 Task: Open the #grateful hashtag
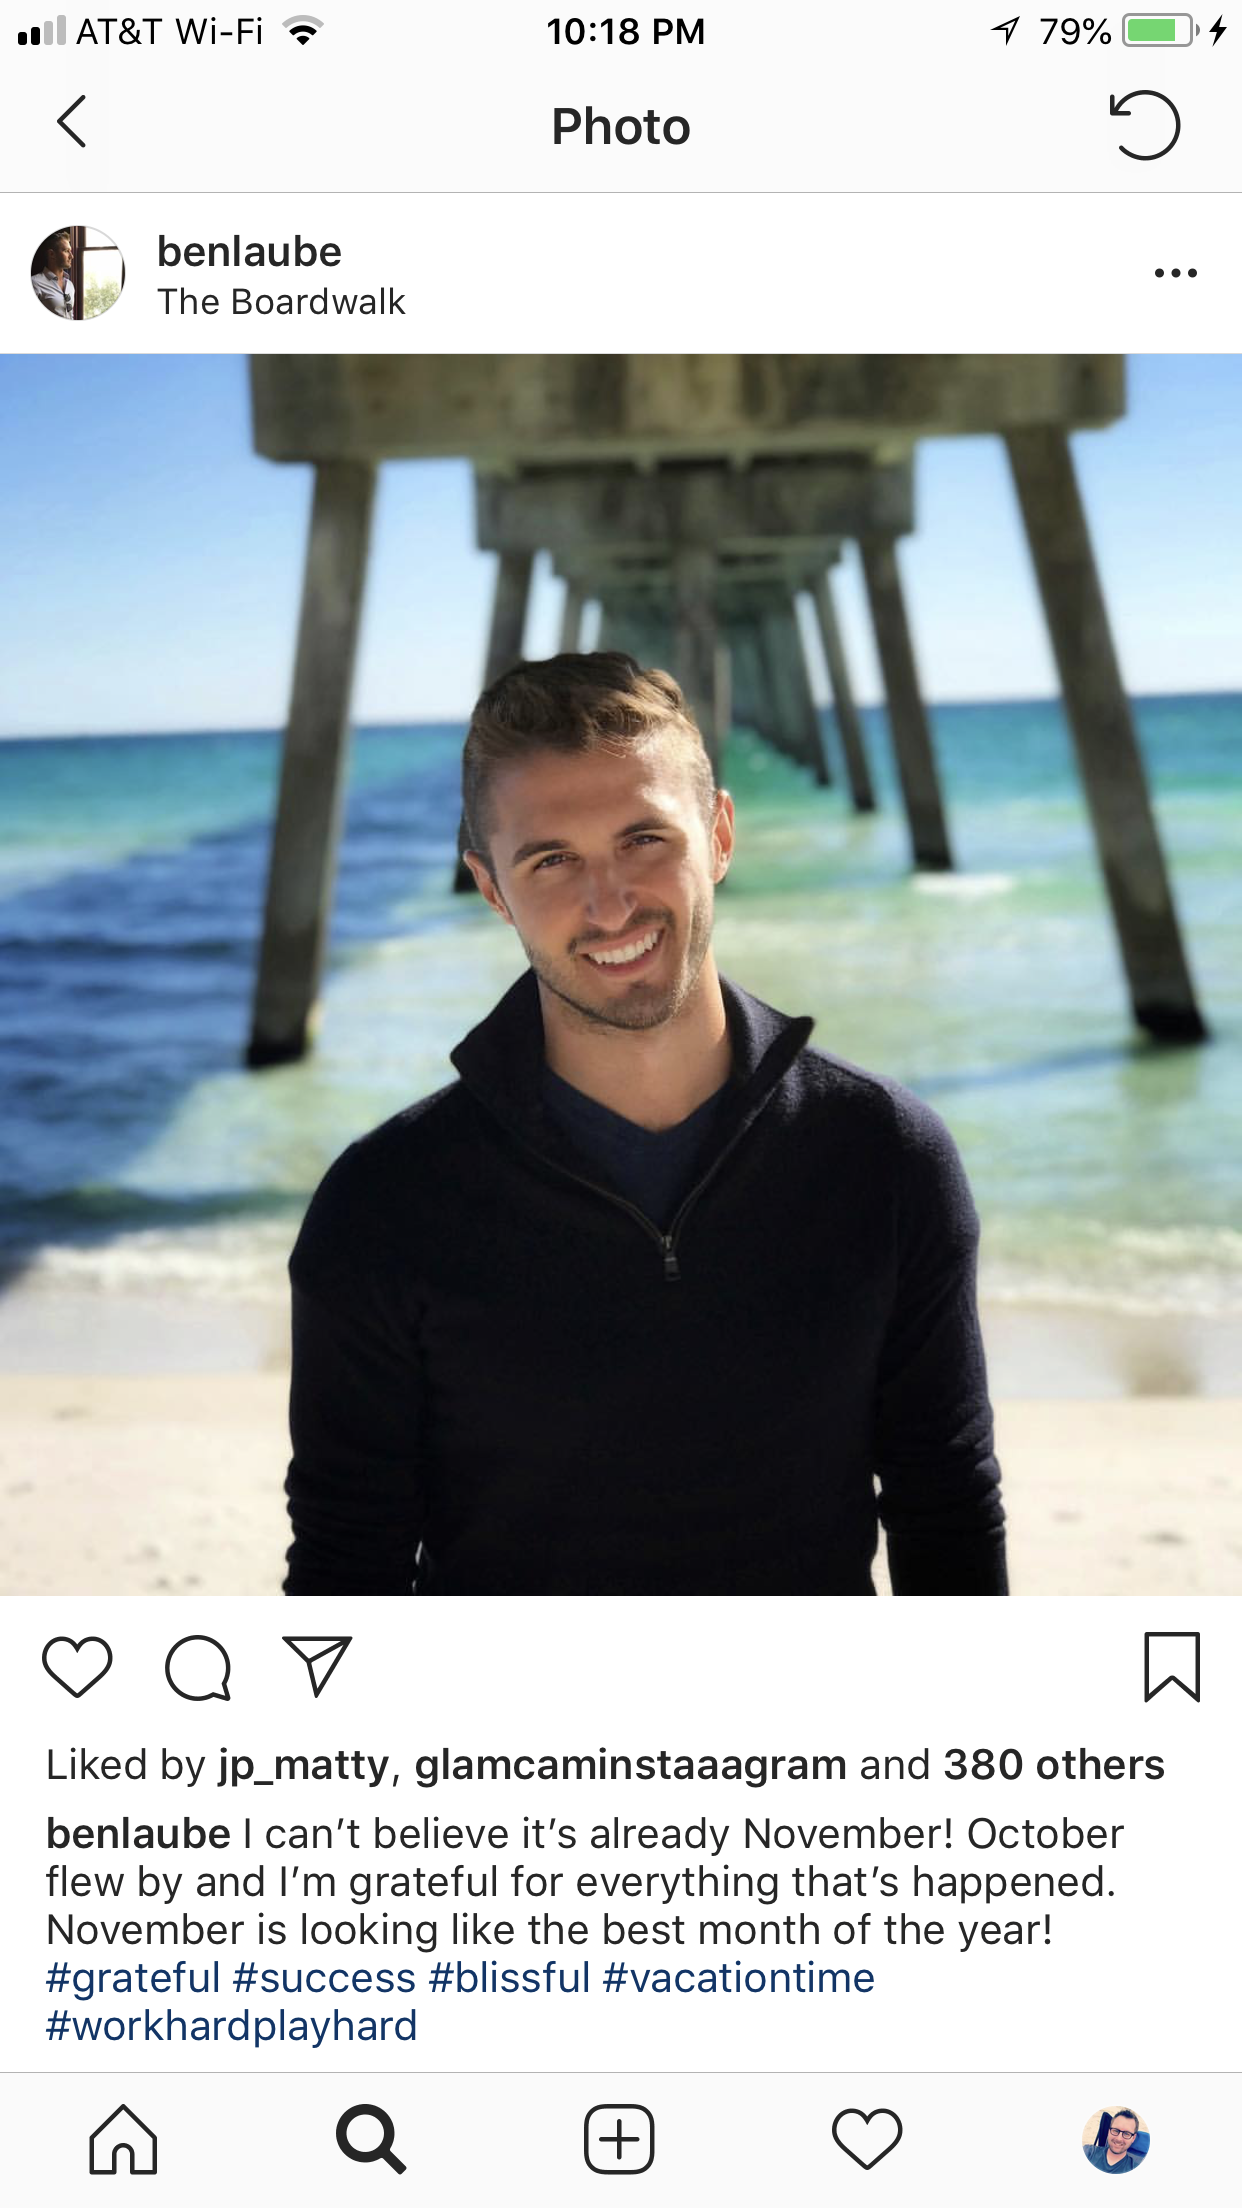coord(133,1978)
